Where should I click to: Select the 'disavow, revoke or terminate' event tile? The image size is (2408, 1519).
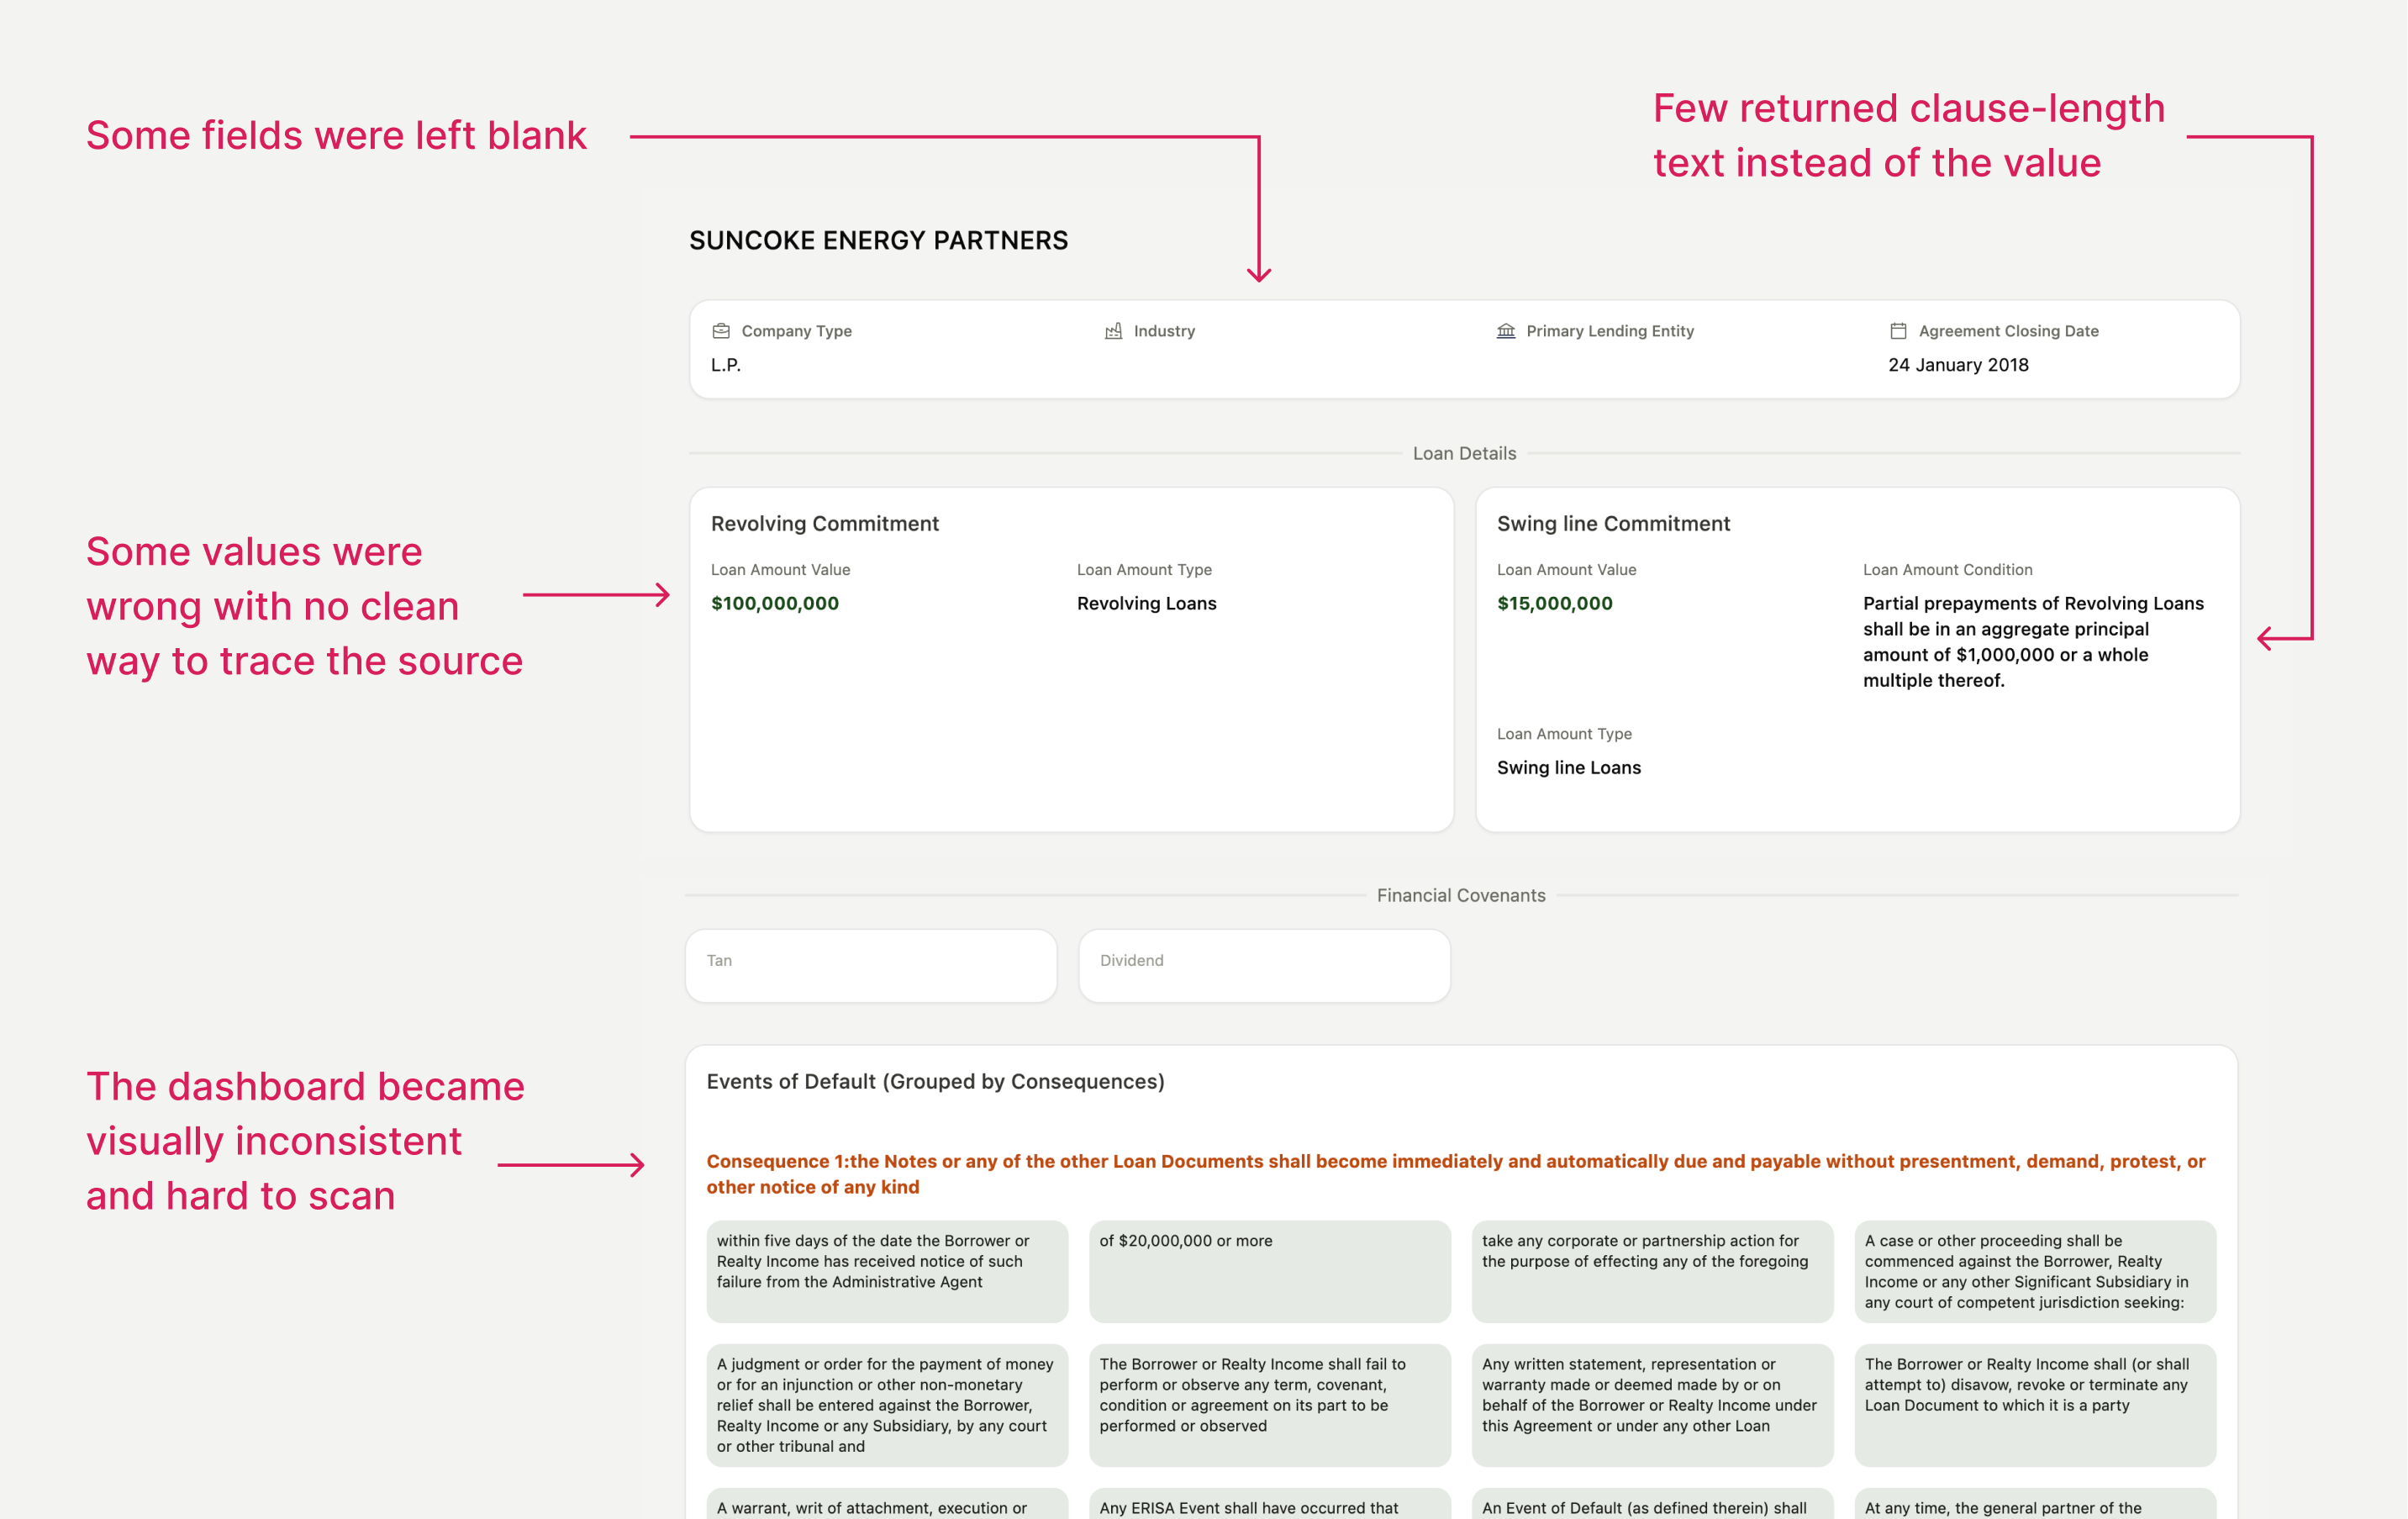click(x=2034, y=1404)
